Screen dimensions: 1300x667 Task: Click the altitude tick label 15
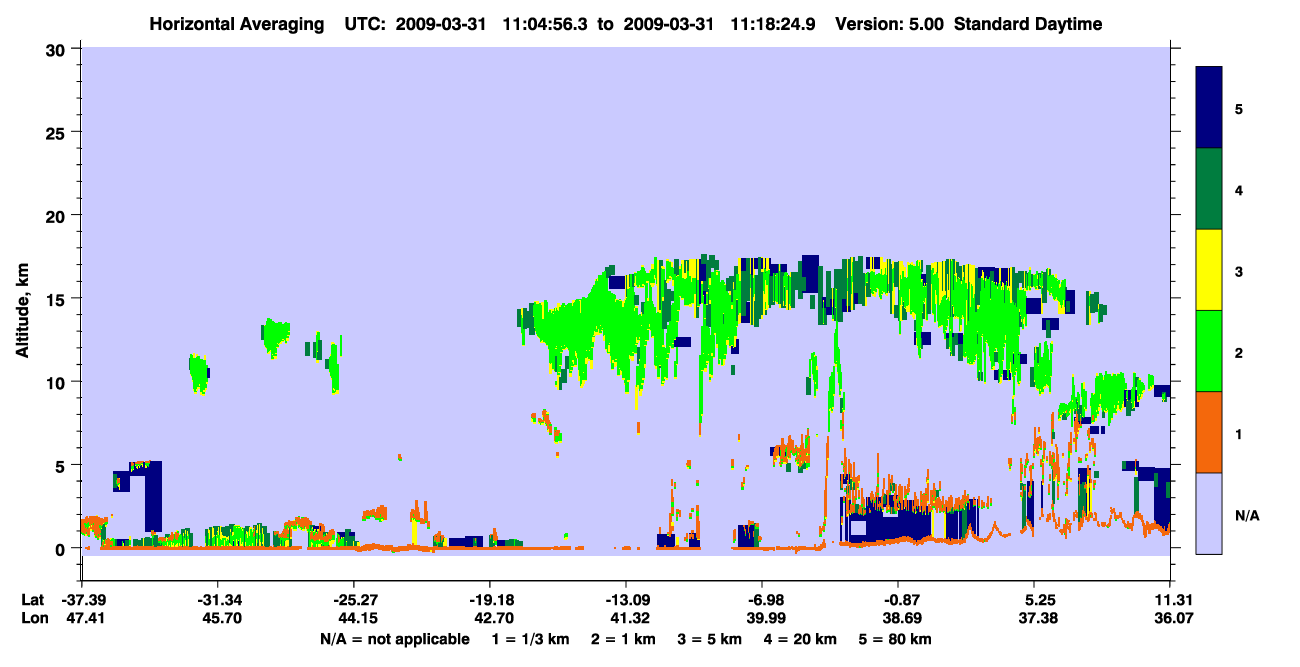pos(58,299)
